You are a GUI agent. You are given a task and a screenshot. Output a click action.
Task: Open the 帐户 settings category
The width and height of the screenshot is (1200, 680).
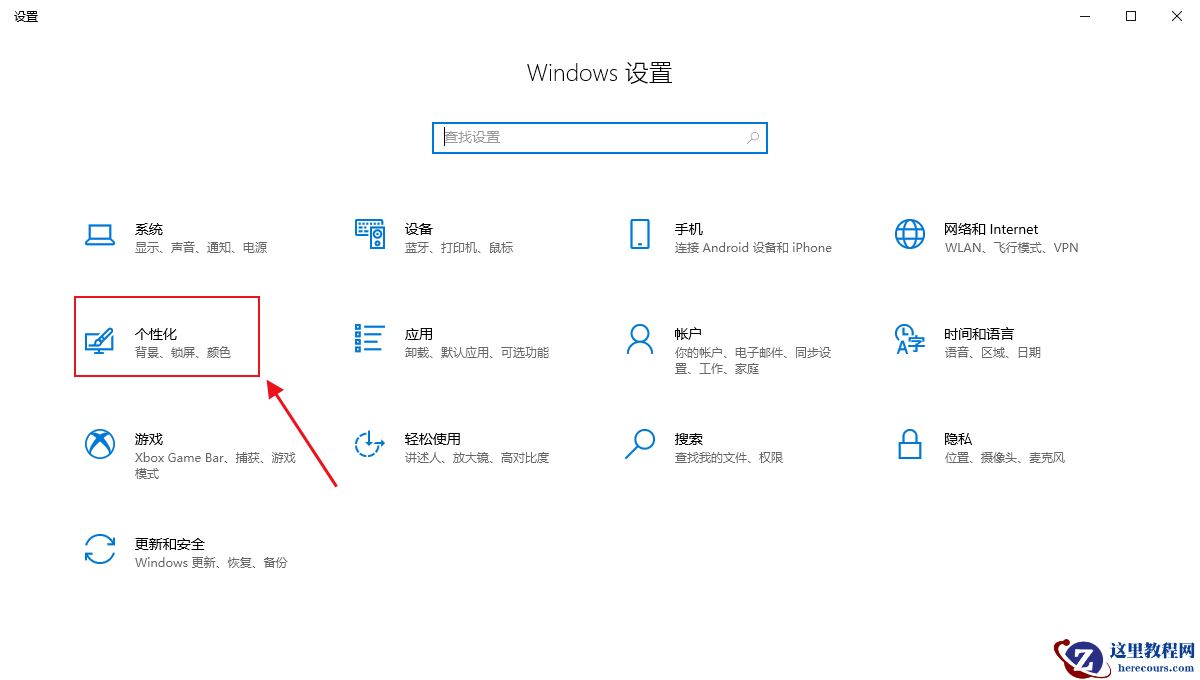click(710, 342)
